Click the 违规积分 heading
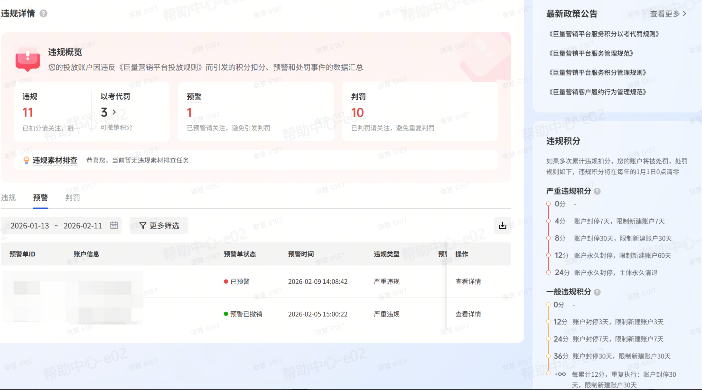Screen dimensions: 702x390 coord(563,141)
